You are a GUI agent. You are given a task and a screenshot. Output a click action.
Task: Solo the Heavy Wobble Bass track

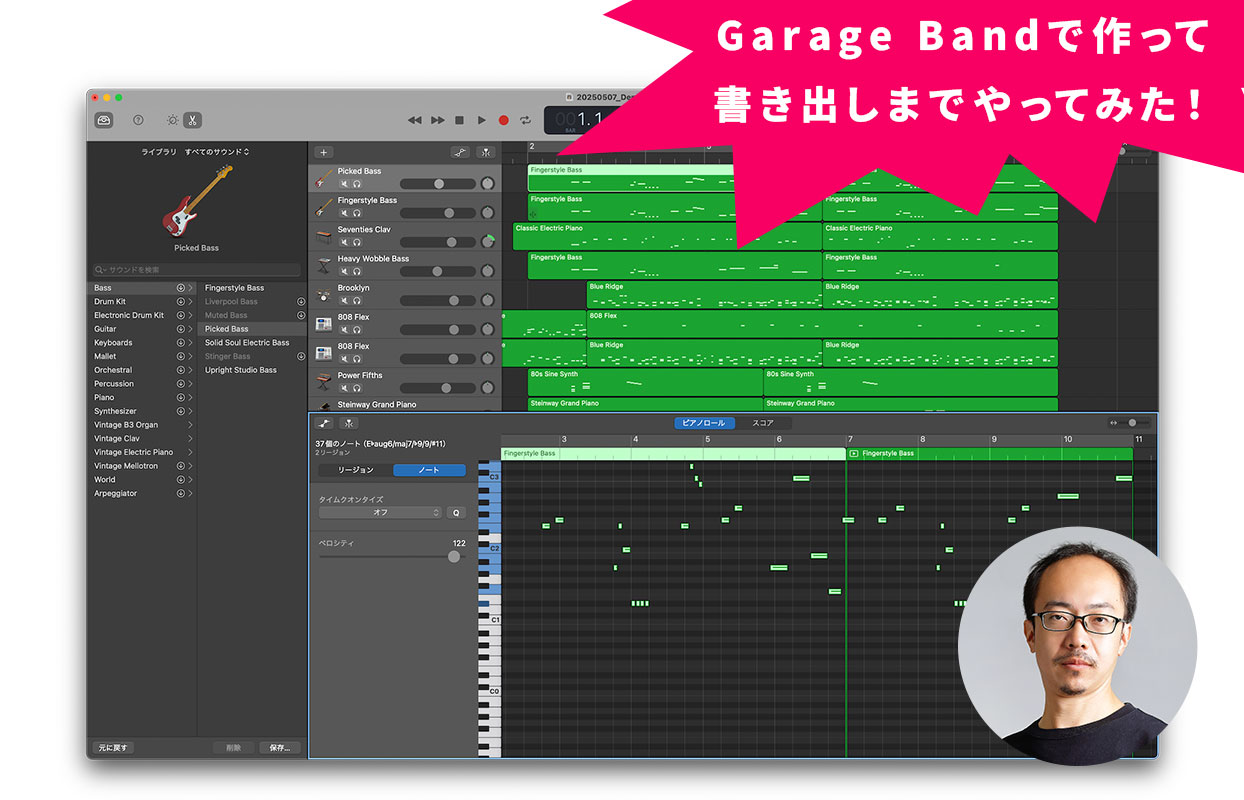tap(357, 271)
